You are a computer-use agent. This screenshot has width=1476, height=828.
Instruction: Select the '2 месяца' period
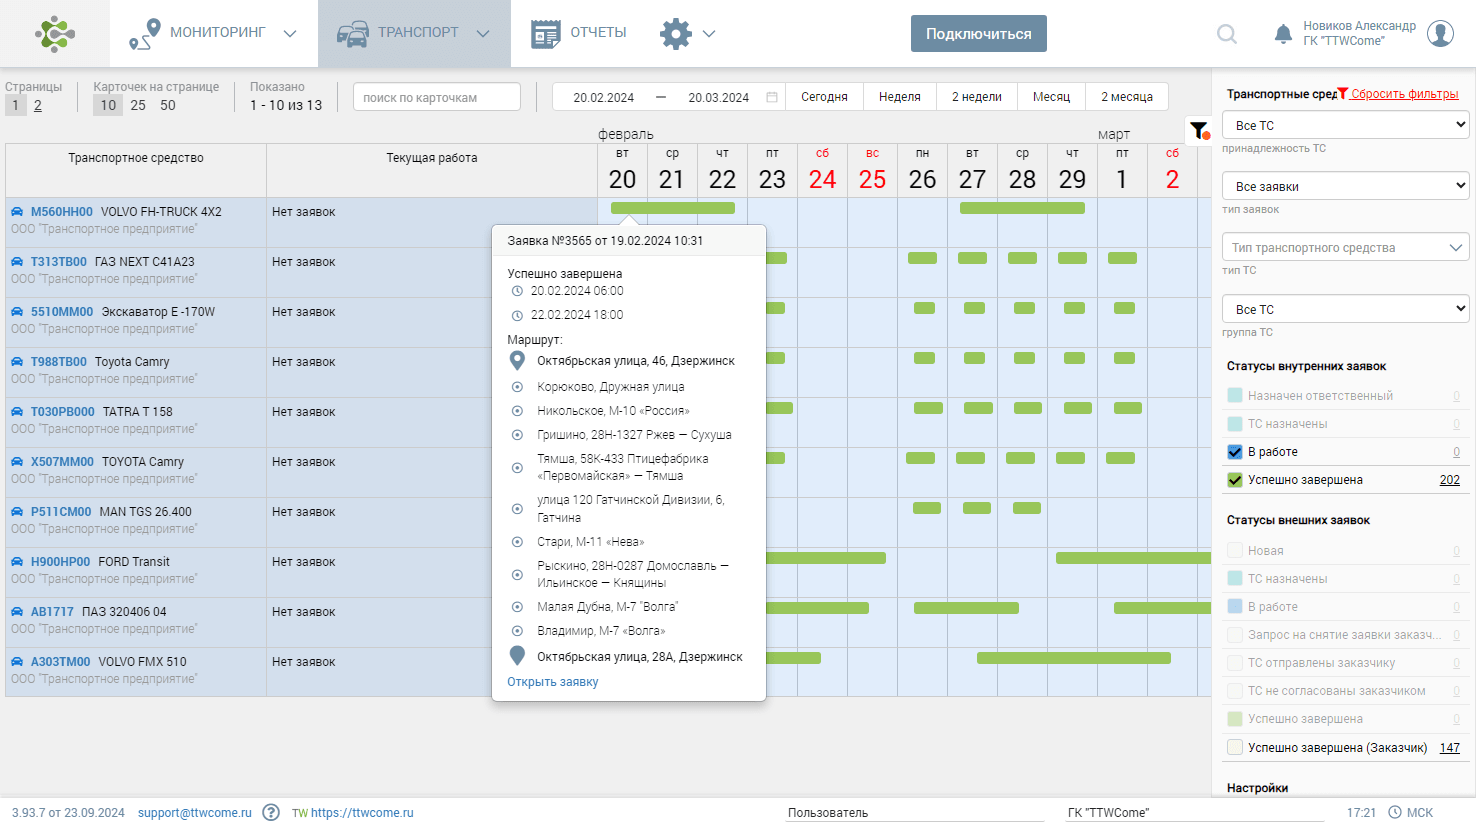pos(1127,97)
